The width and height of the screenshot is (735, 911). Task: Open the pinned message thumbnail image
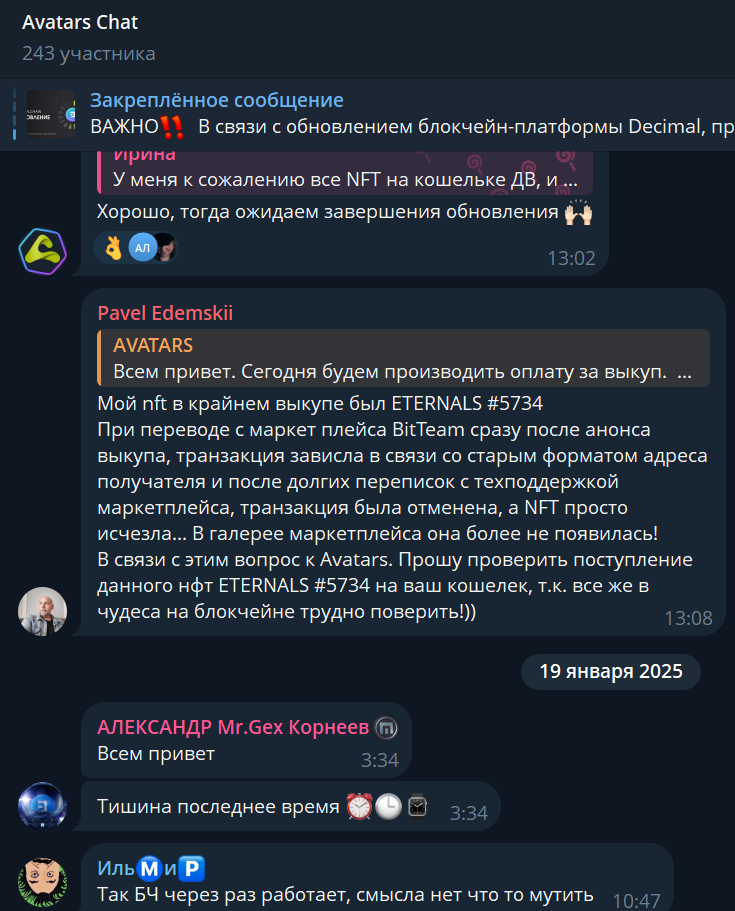click(x=51, y=114)
